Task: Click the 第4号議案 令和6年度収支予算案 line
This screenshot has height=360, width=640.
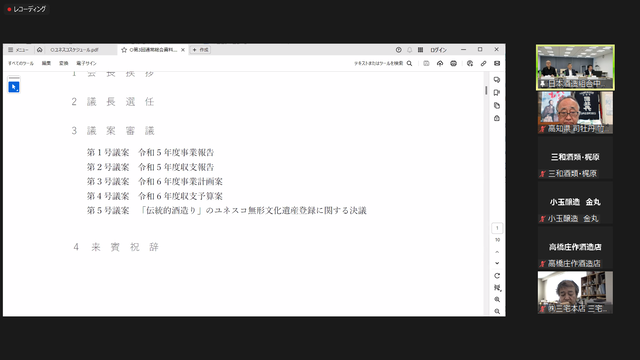Action: [155, 196]
